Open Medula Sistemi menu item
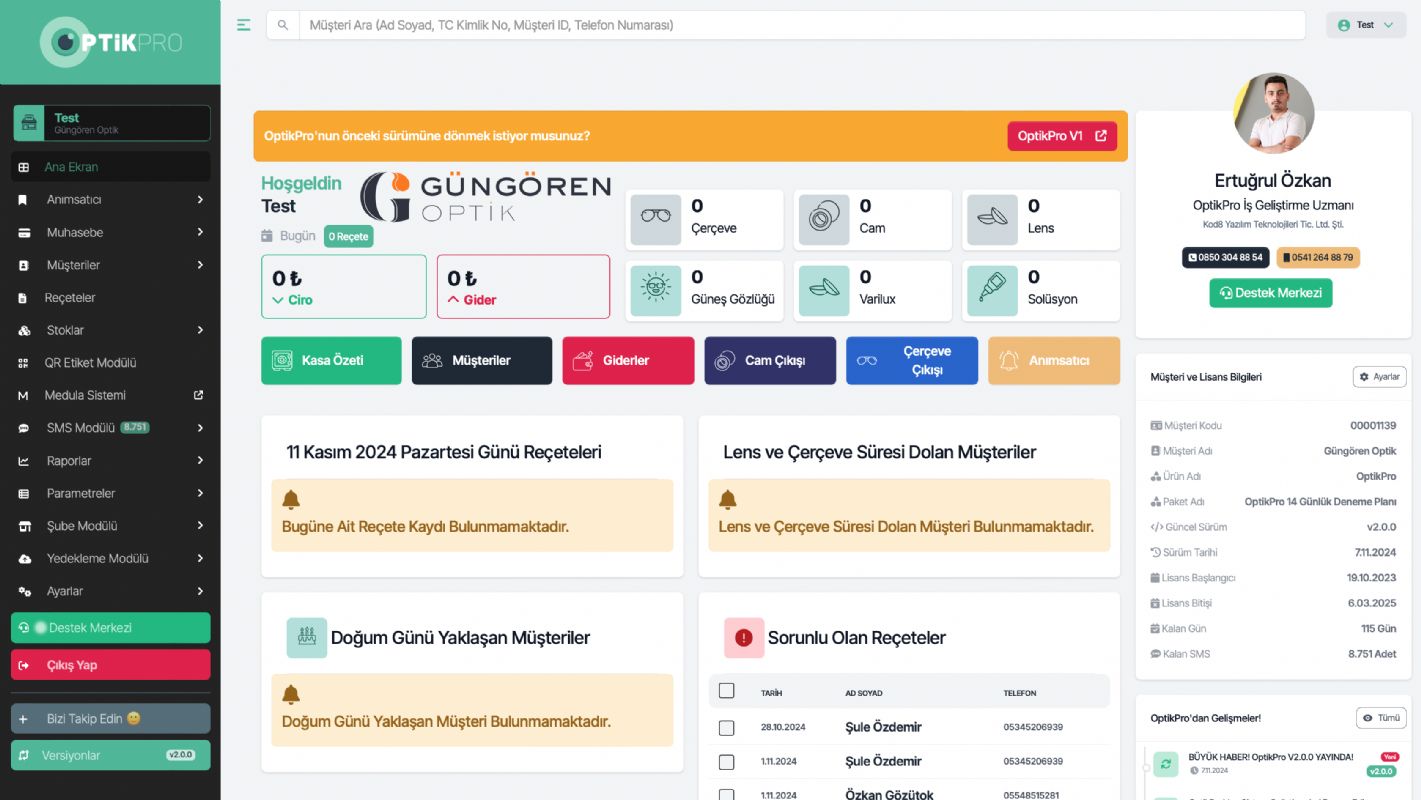 pyautogui.click(x=111, y=395)
